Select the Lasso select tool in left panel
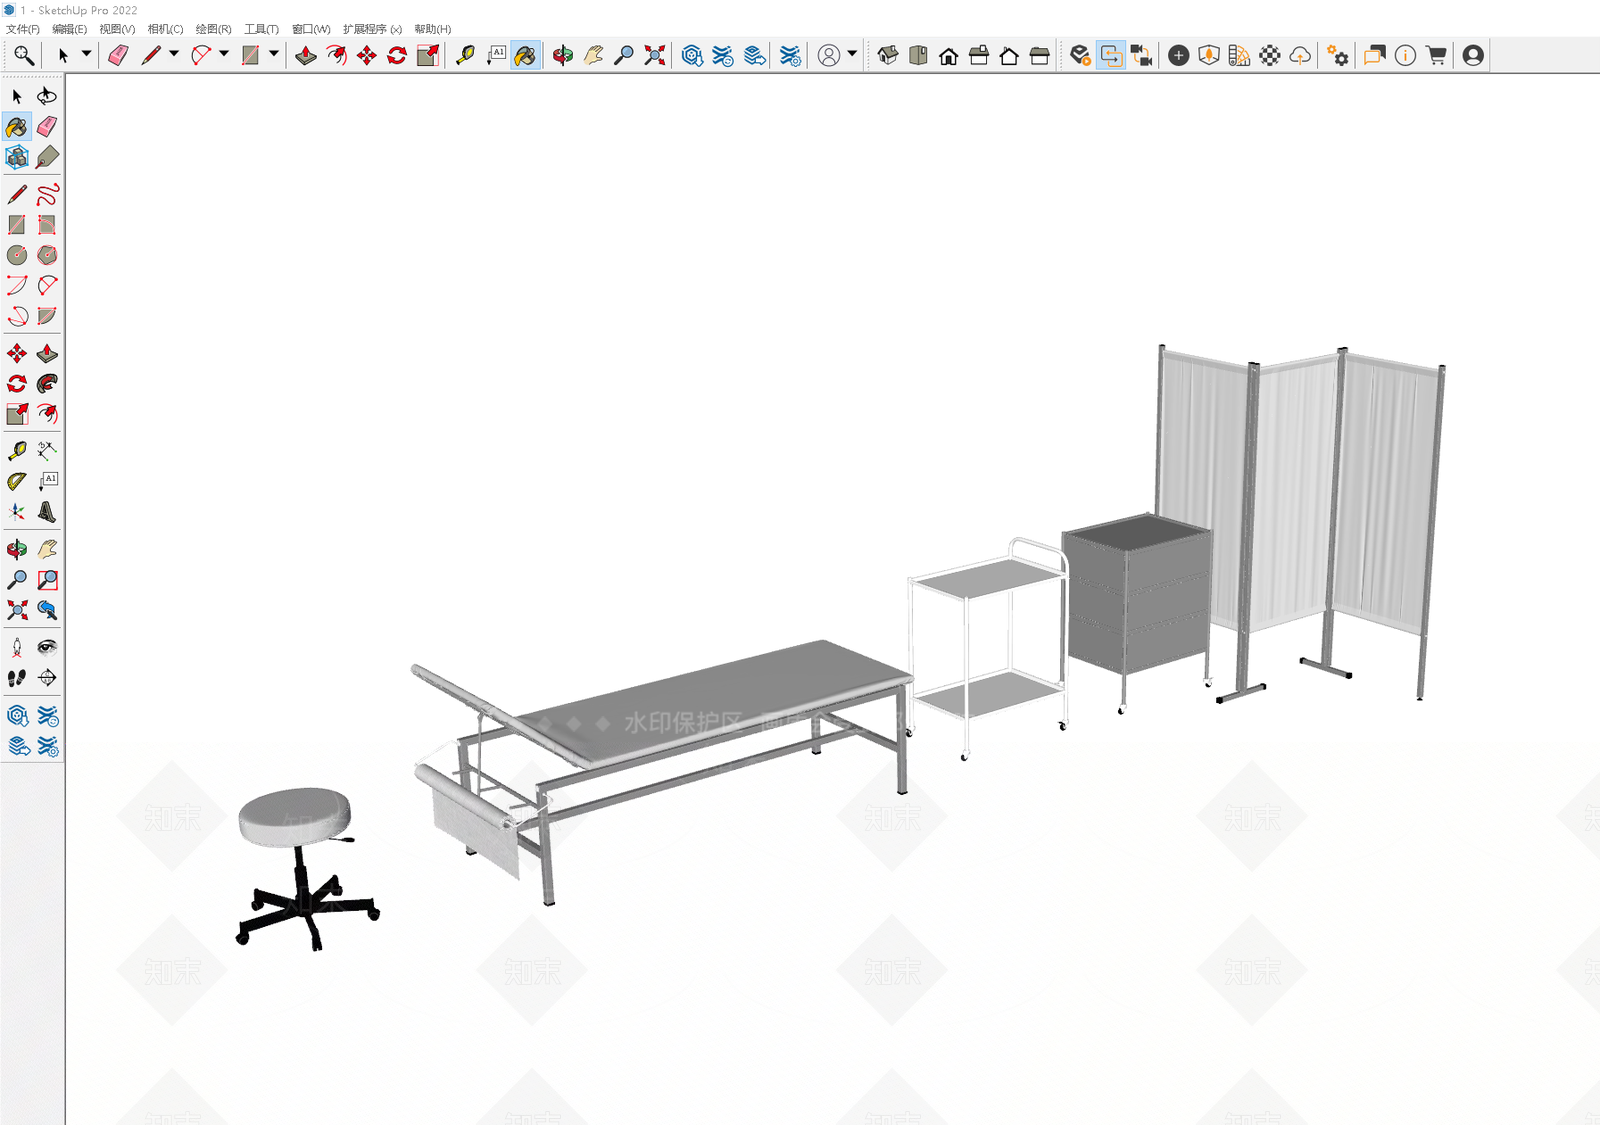 click(47, 96)
